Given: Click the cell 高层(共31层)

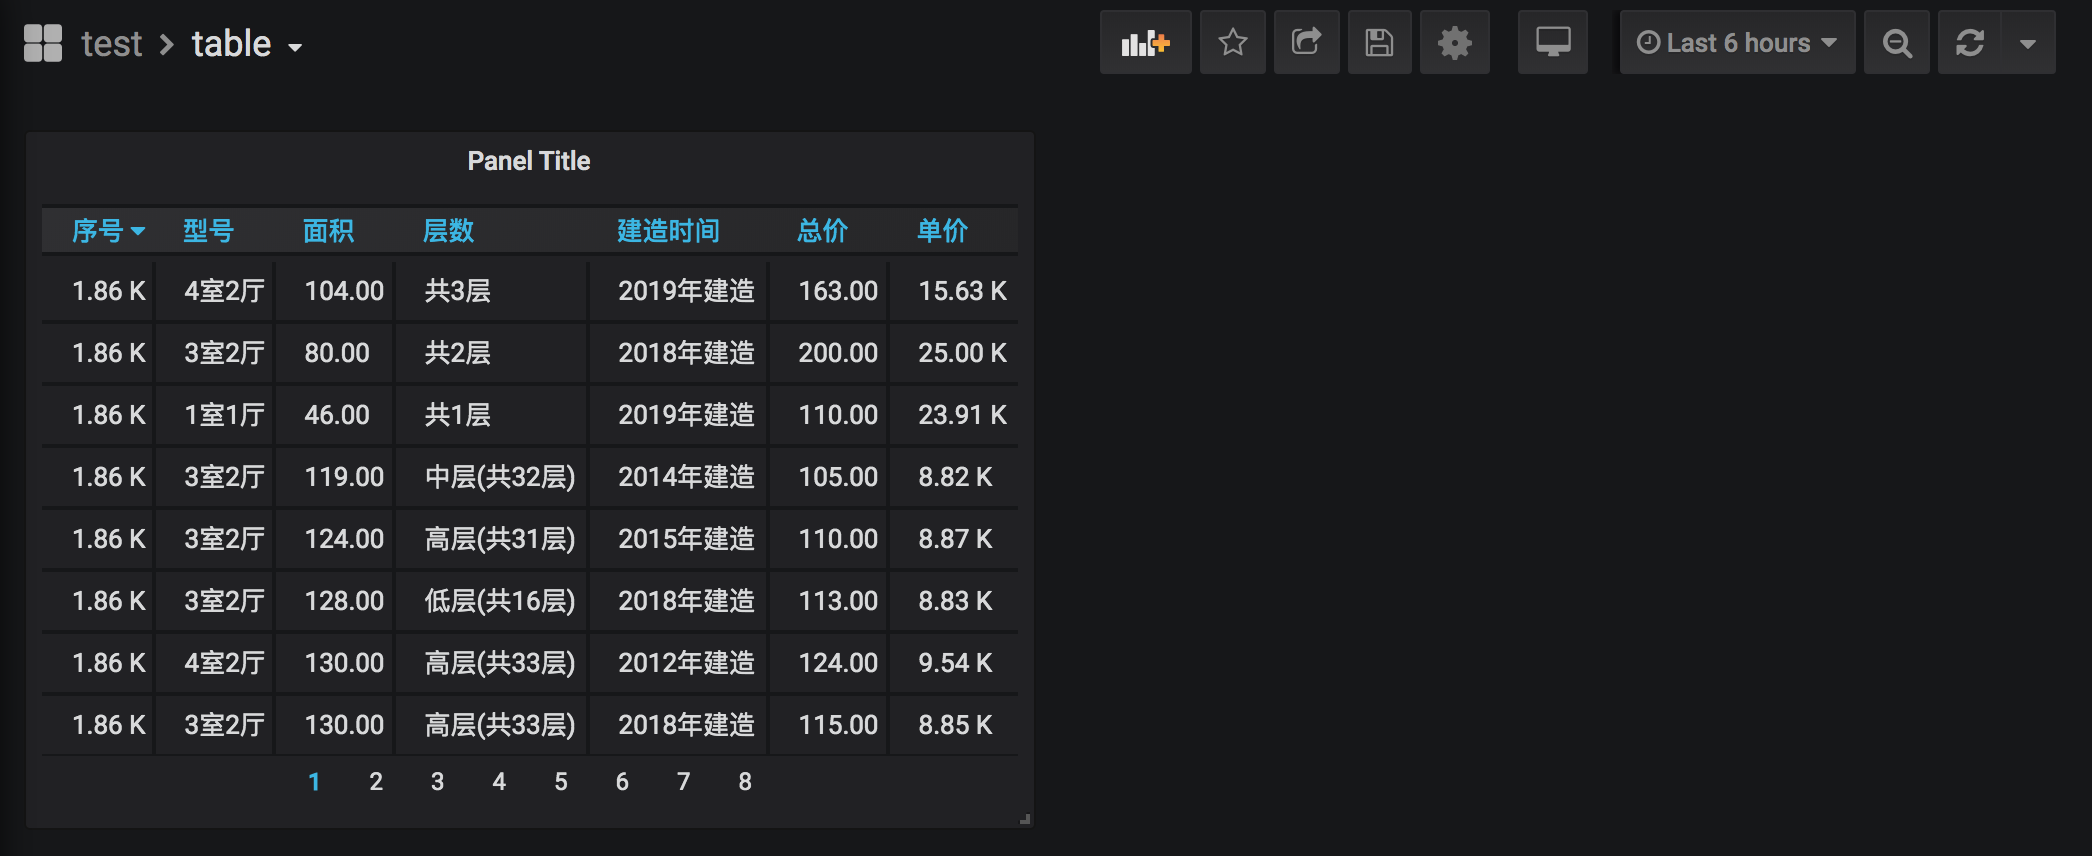Looking at the screenshot, I should point(491,539).
